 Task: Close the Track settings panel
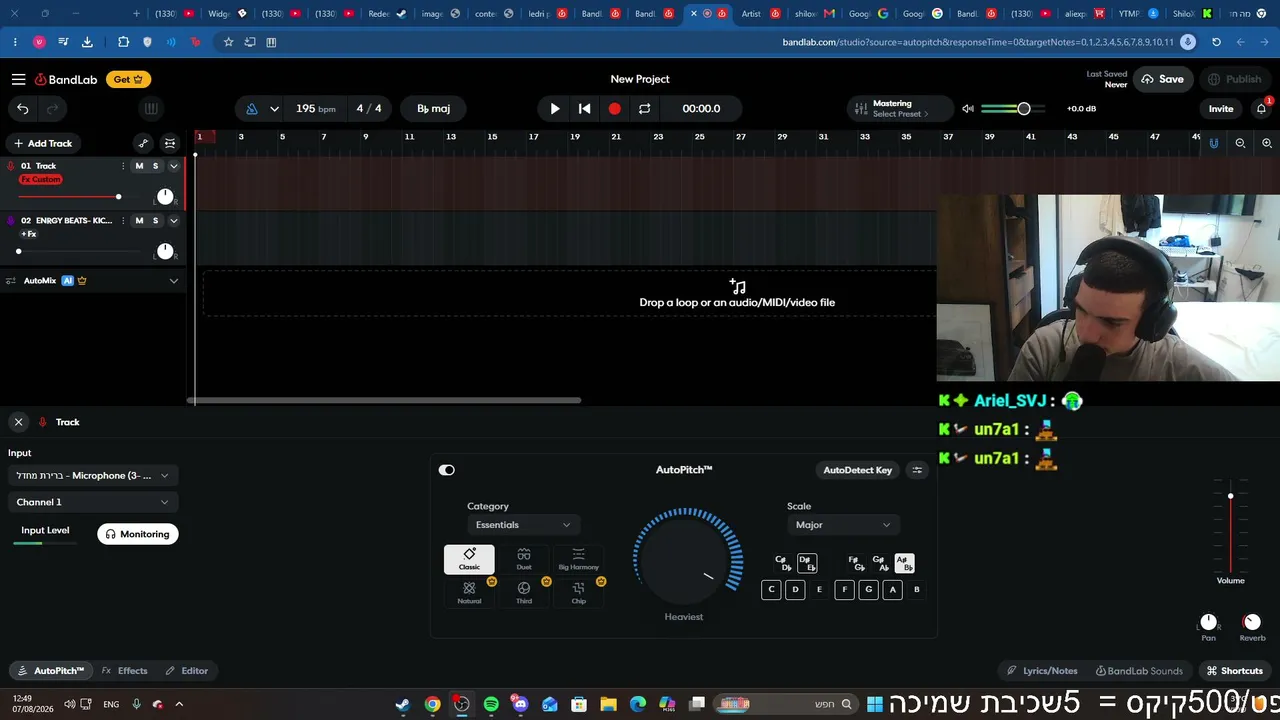tap(18, 422)
